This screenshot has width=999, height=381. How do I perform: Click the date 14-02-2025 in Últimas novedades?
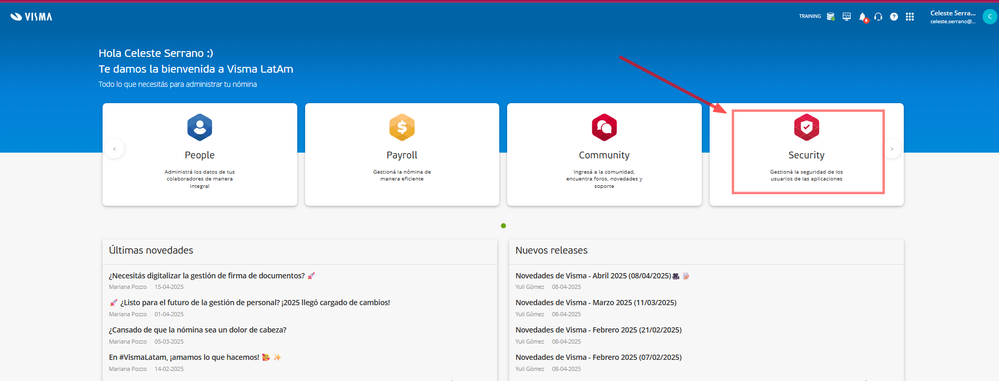coord(169,368)
